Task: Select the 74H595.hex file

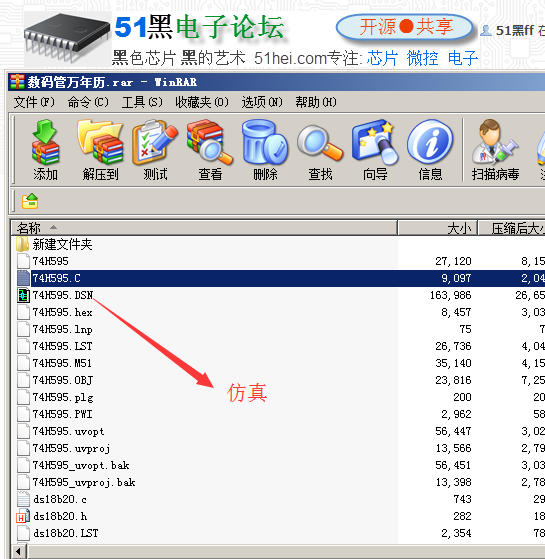Action: pyautogui.click(x=62, y=312)
